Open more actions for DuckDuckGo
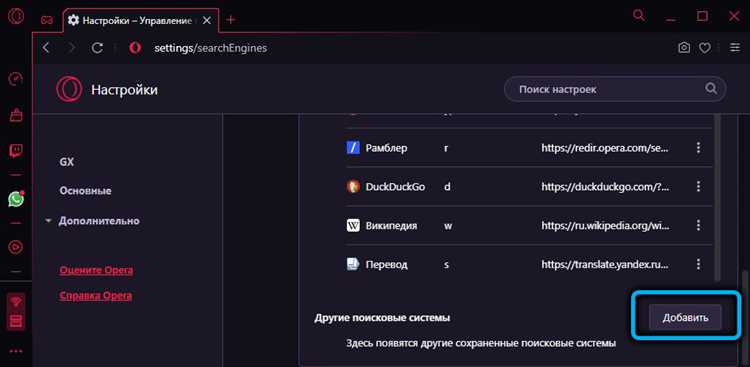This screenshot has height=367, width=750. click(698, 187)
